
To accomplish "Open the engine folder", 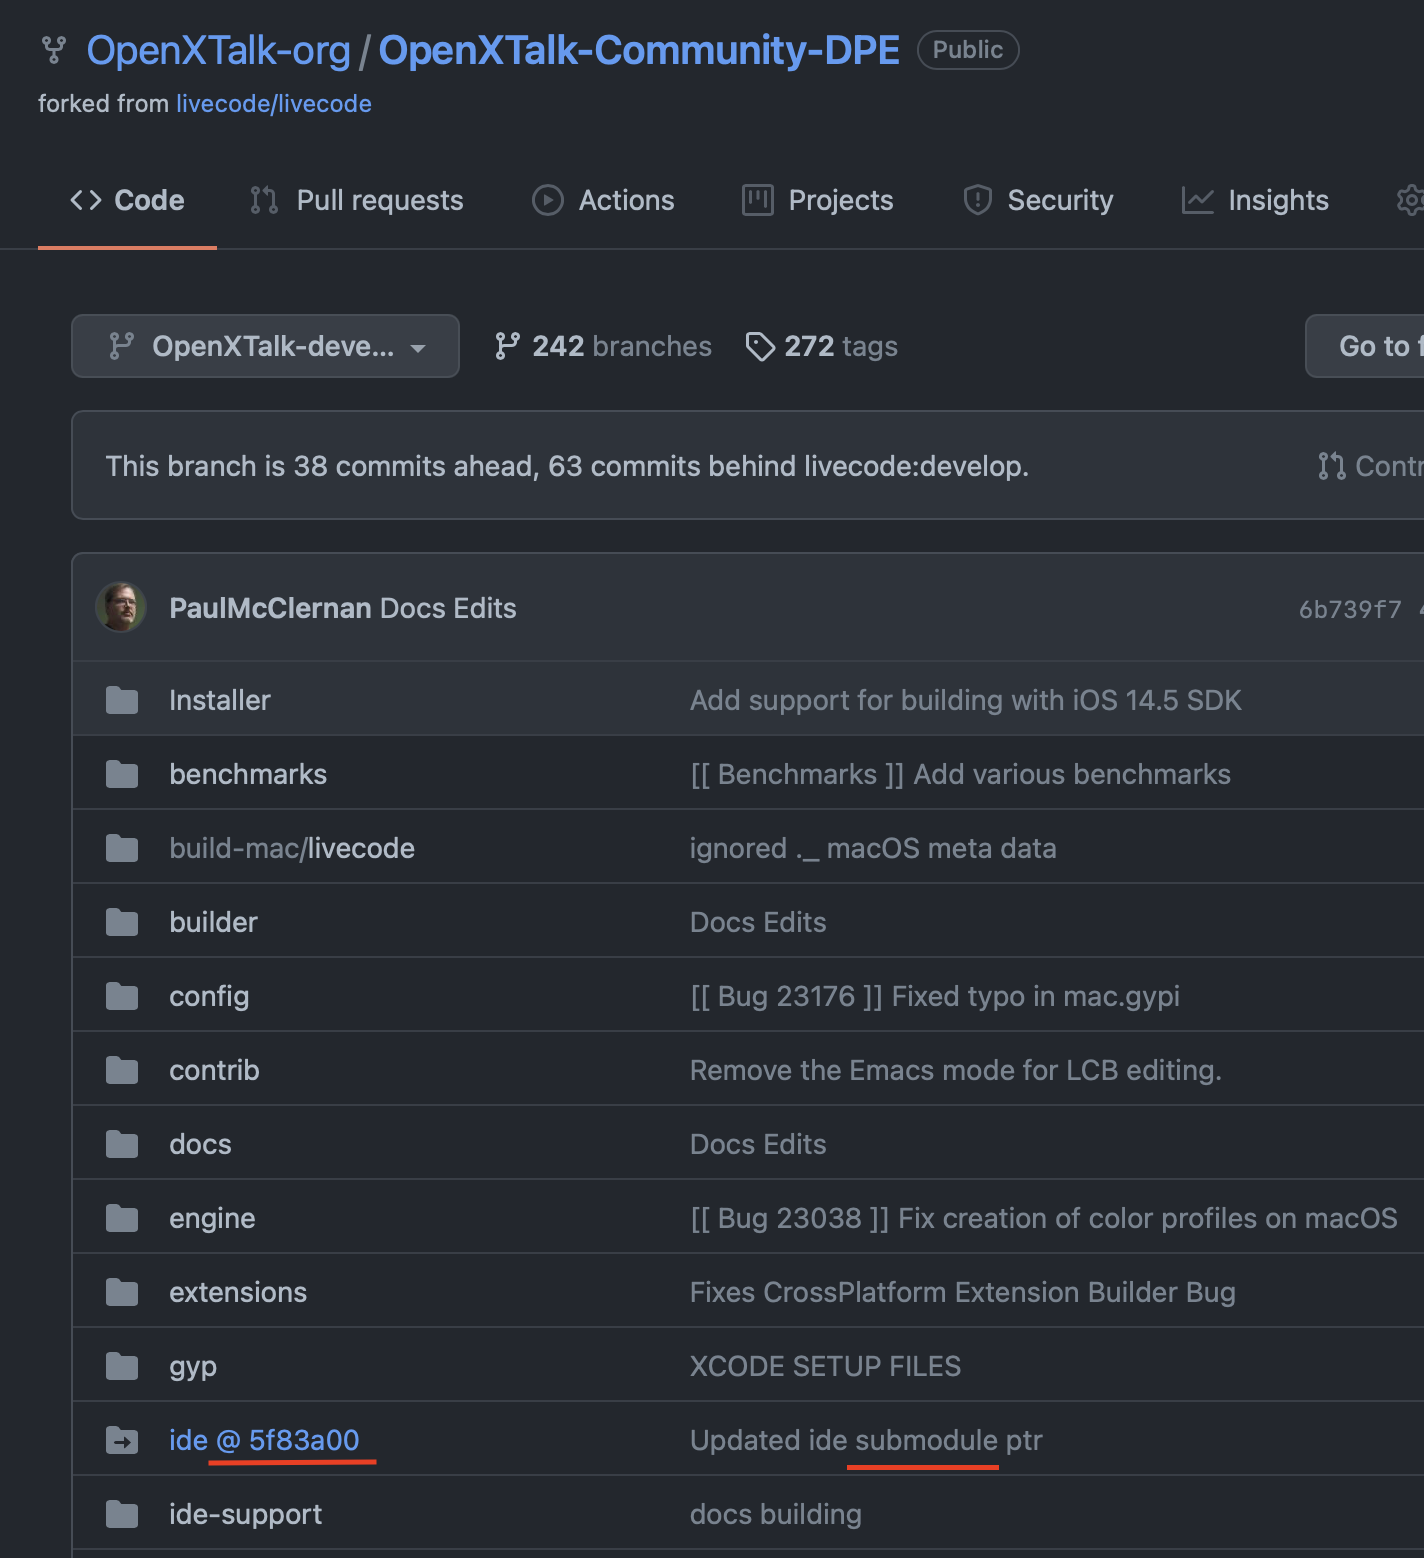I will coord(212,1218).
